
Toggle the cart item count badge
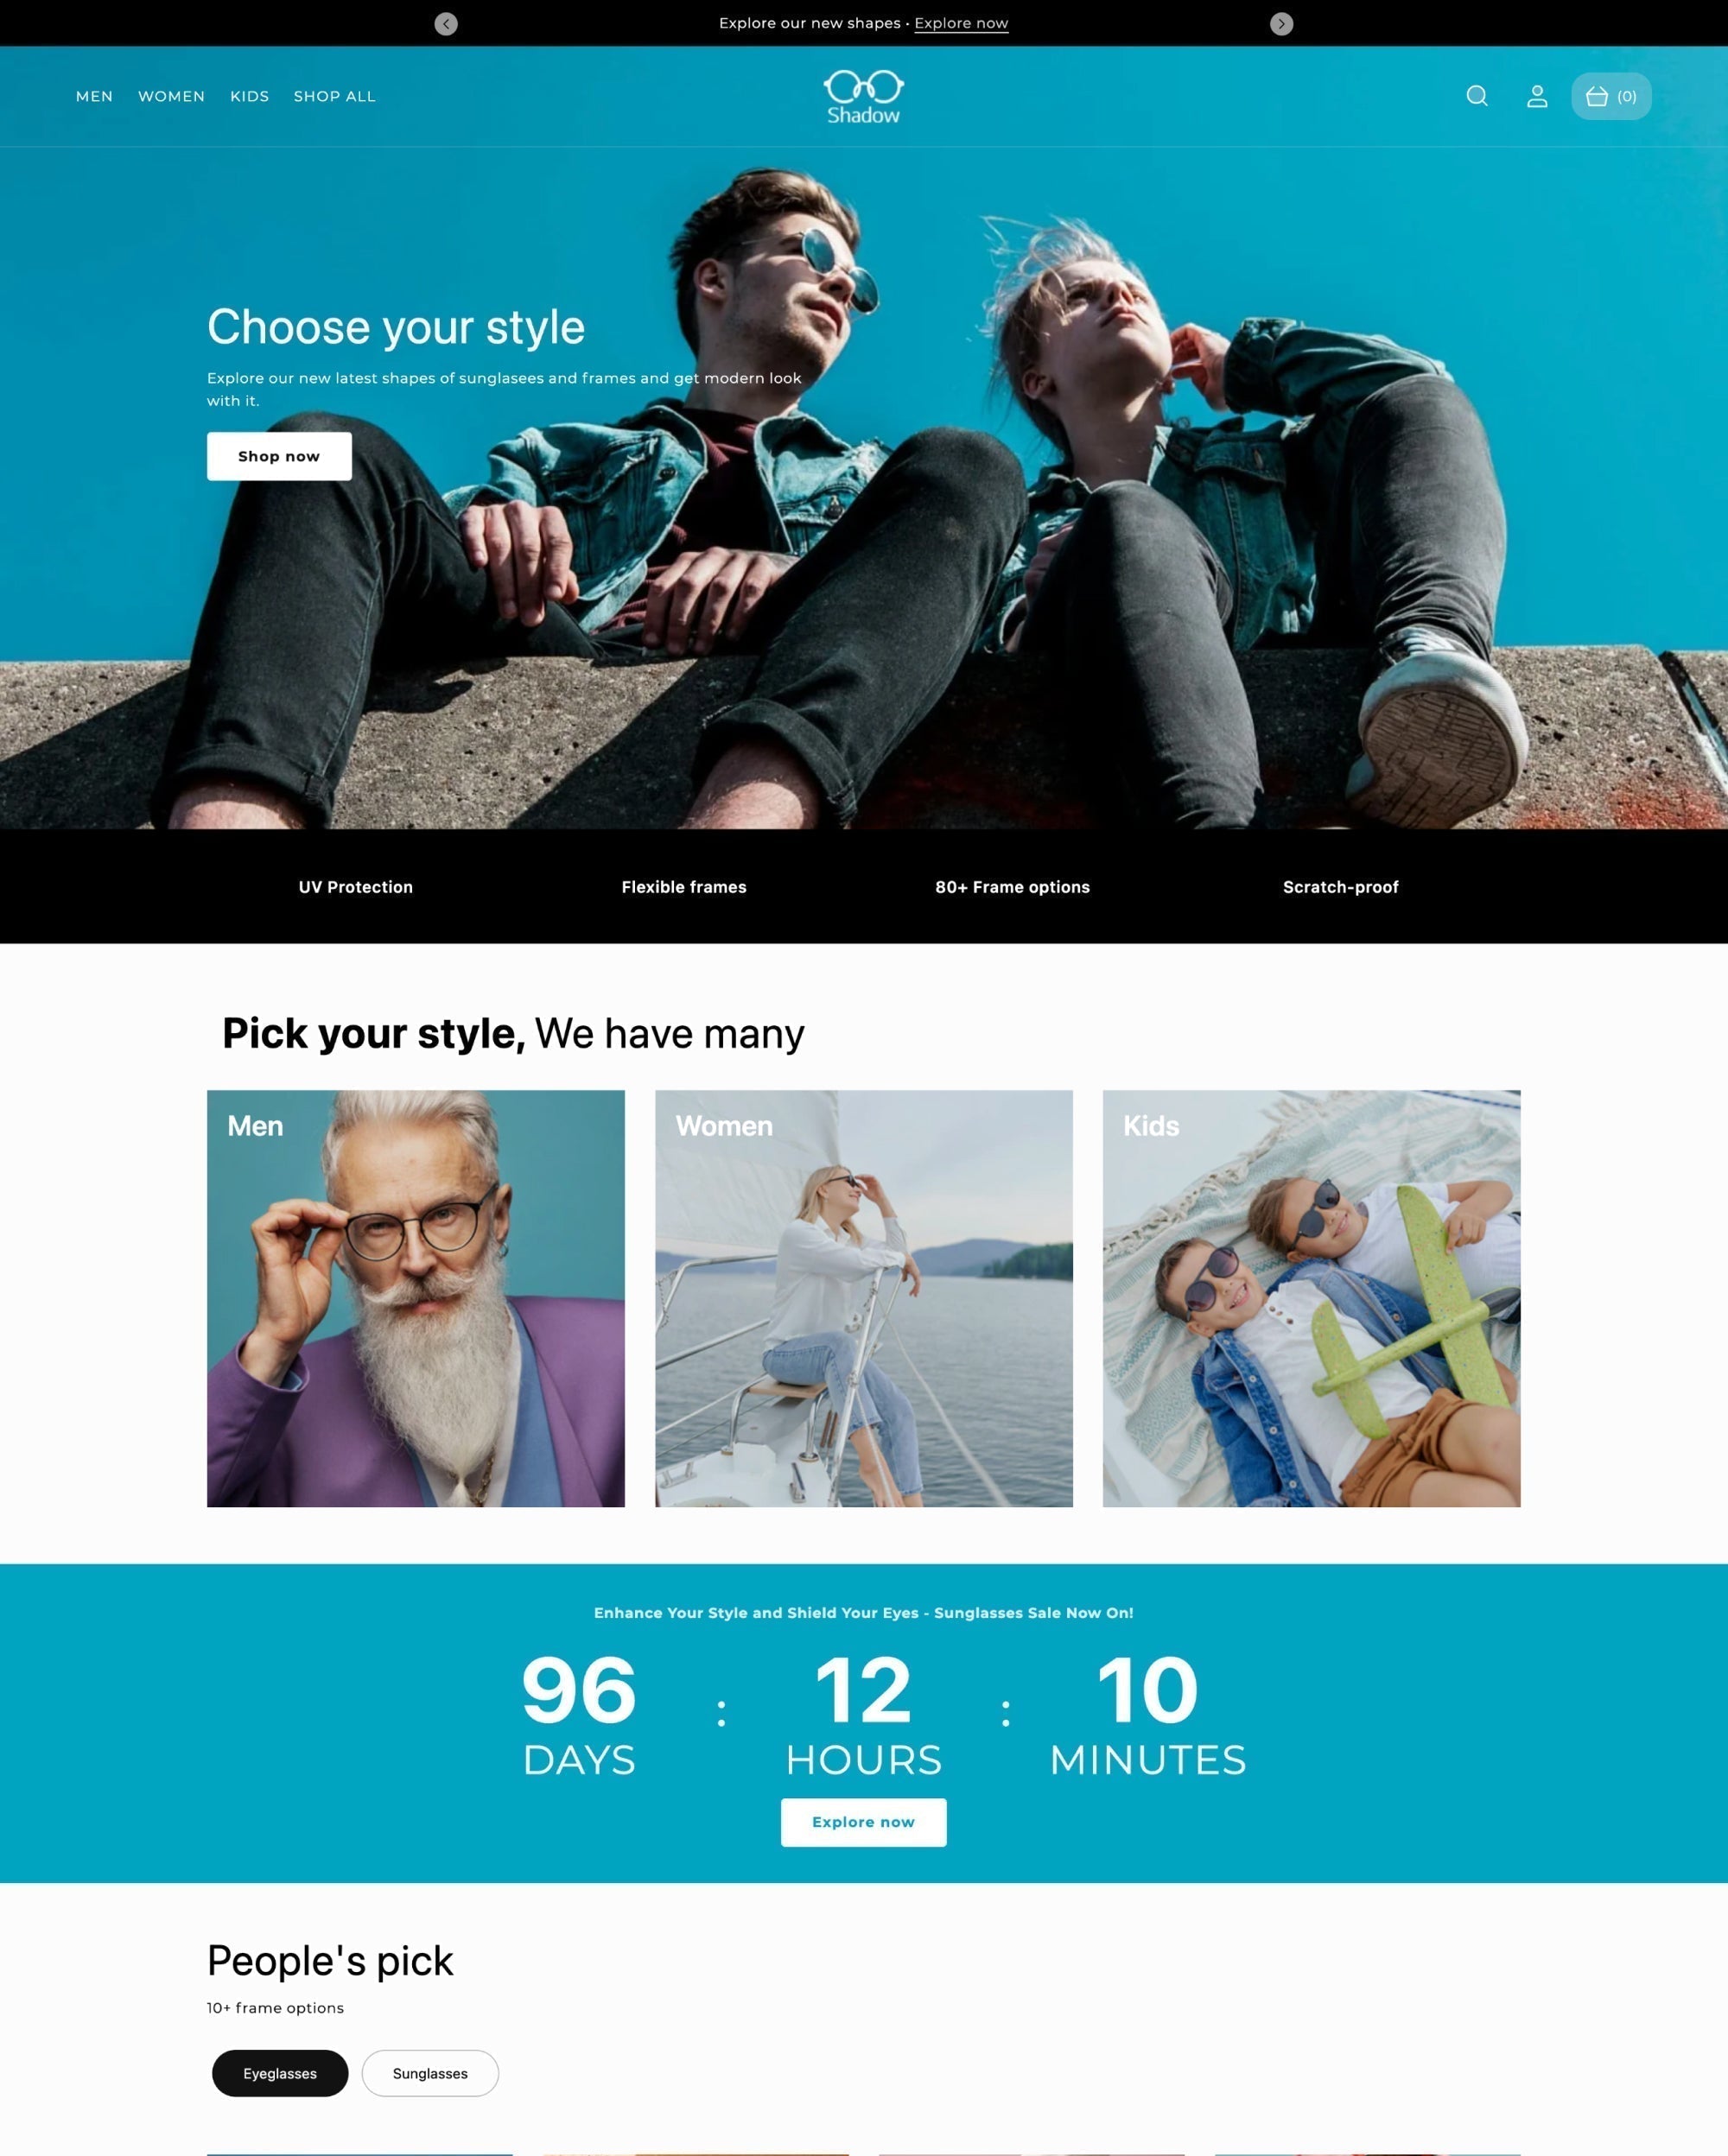pyautogui.click(x=1610, y=97)
